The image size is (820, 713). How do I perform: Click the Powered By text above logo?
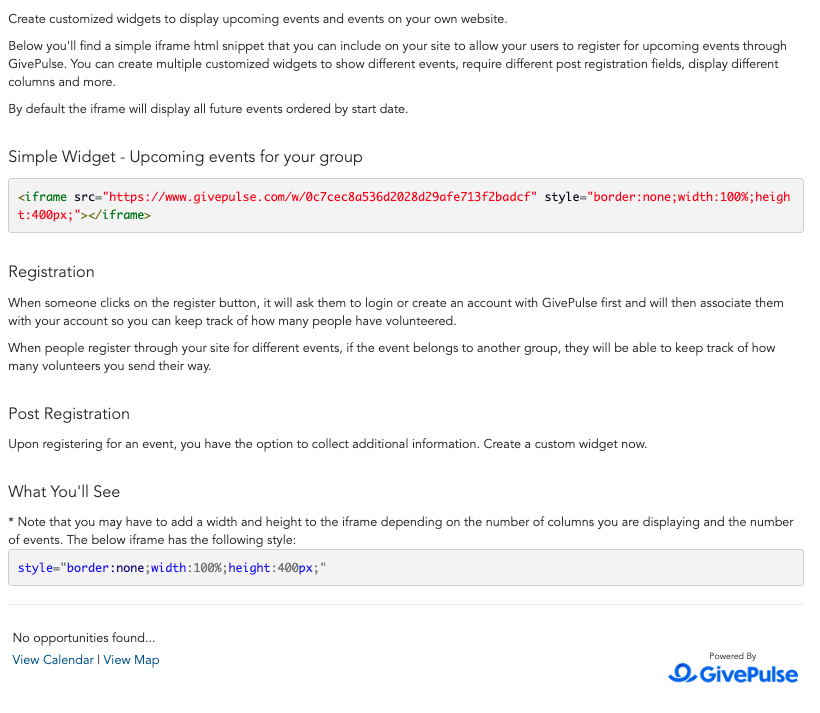(733, 656)
